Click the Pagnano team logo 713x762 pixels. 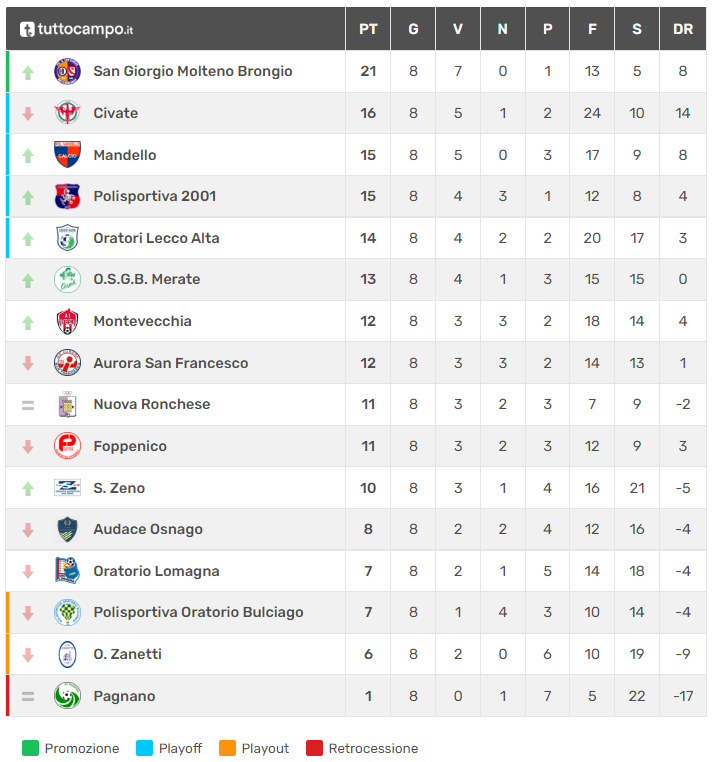67,696
